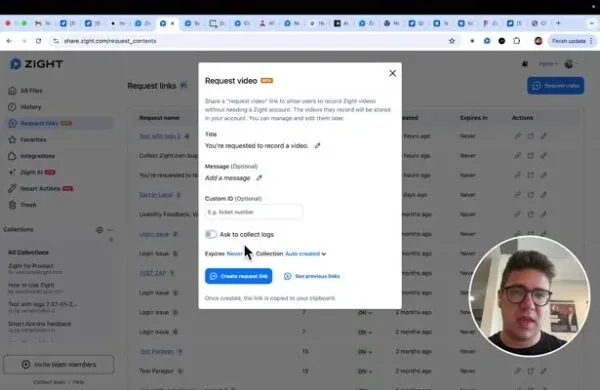600x390 pixels.
Task: Open the user avatar menu
Action: (570, 64)
